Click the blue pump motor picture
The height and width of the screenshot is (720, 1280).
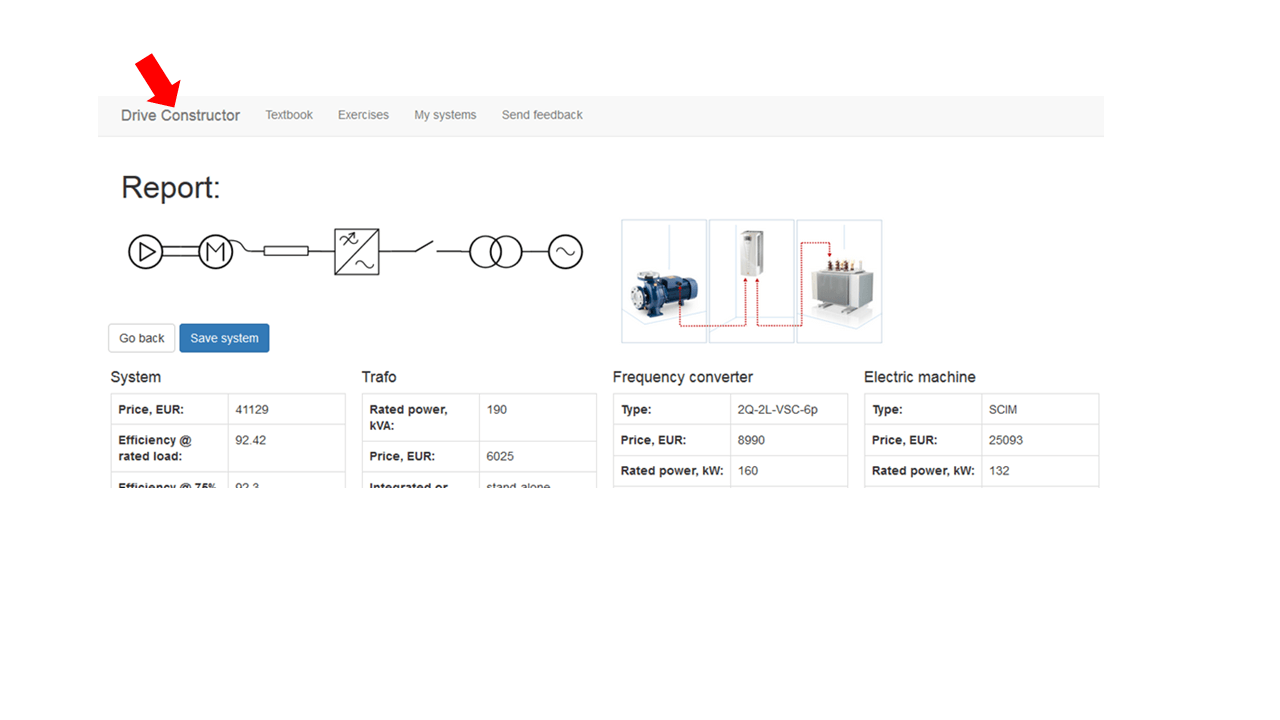664,291
